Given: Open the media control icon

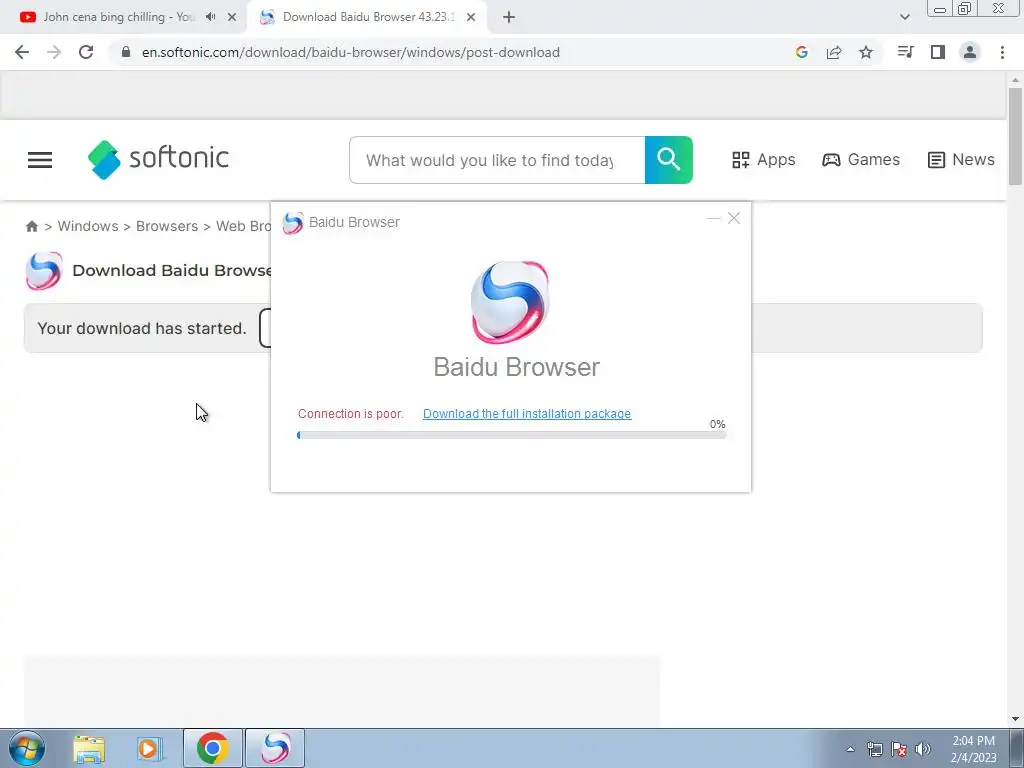Looking at the screenshot, I should [906, 52].
